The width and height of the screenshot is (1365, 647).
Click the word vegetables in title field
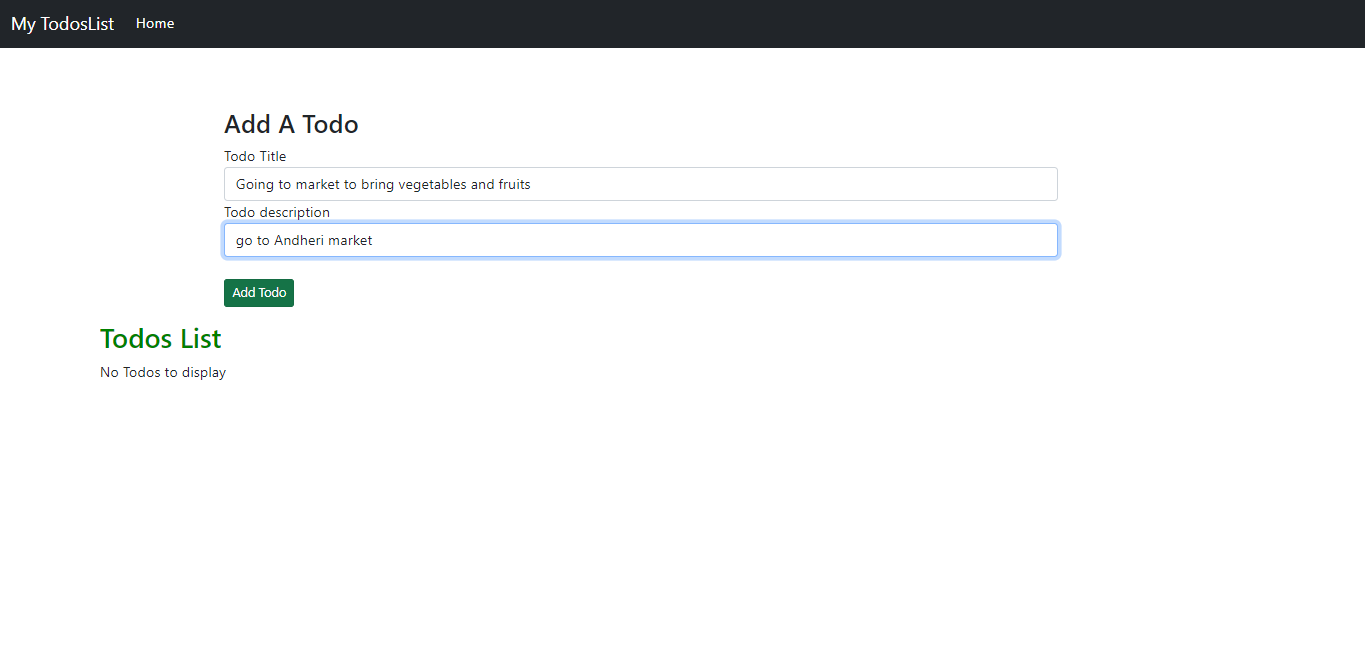pyautogui.click(x=432, y=184)
